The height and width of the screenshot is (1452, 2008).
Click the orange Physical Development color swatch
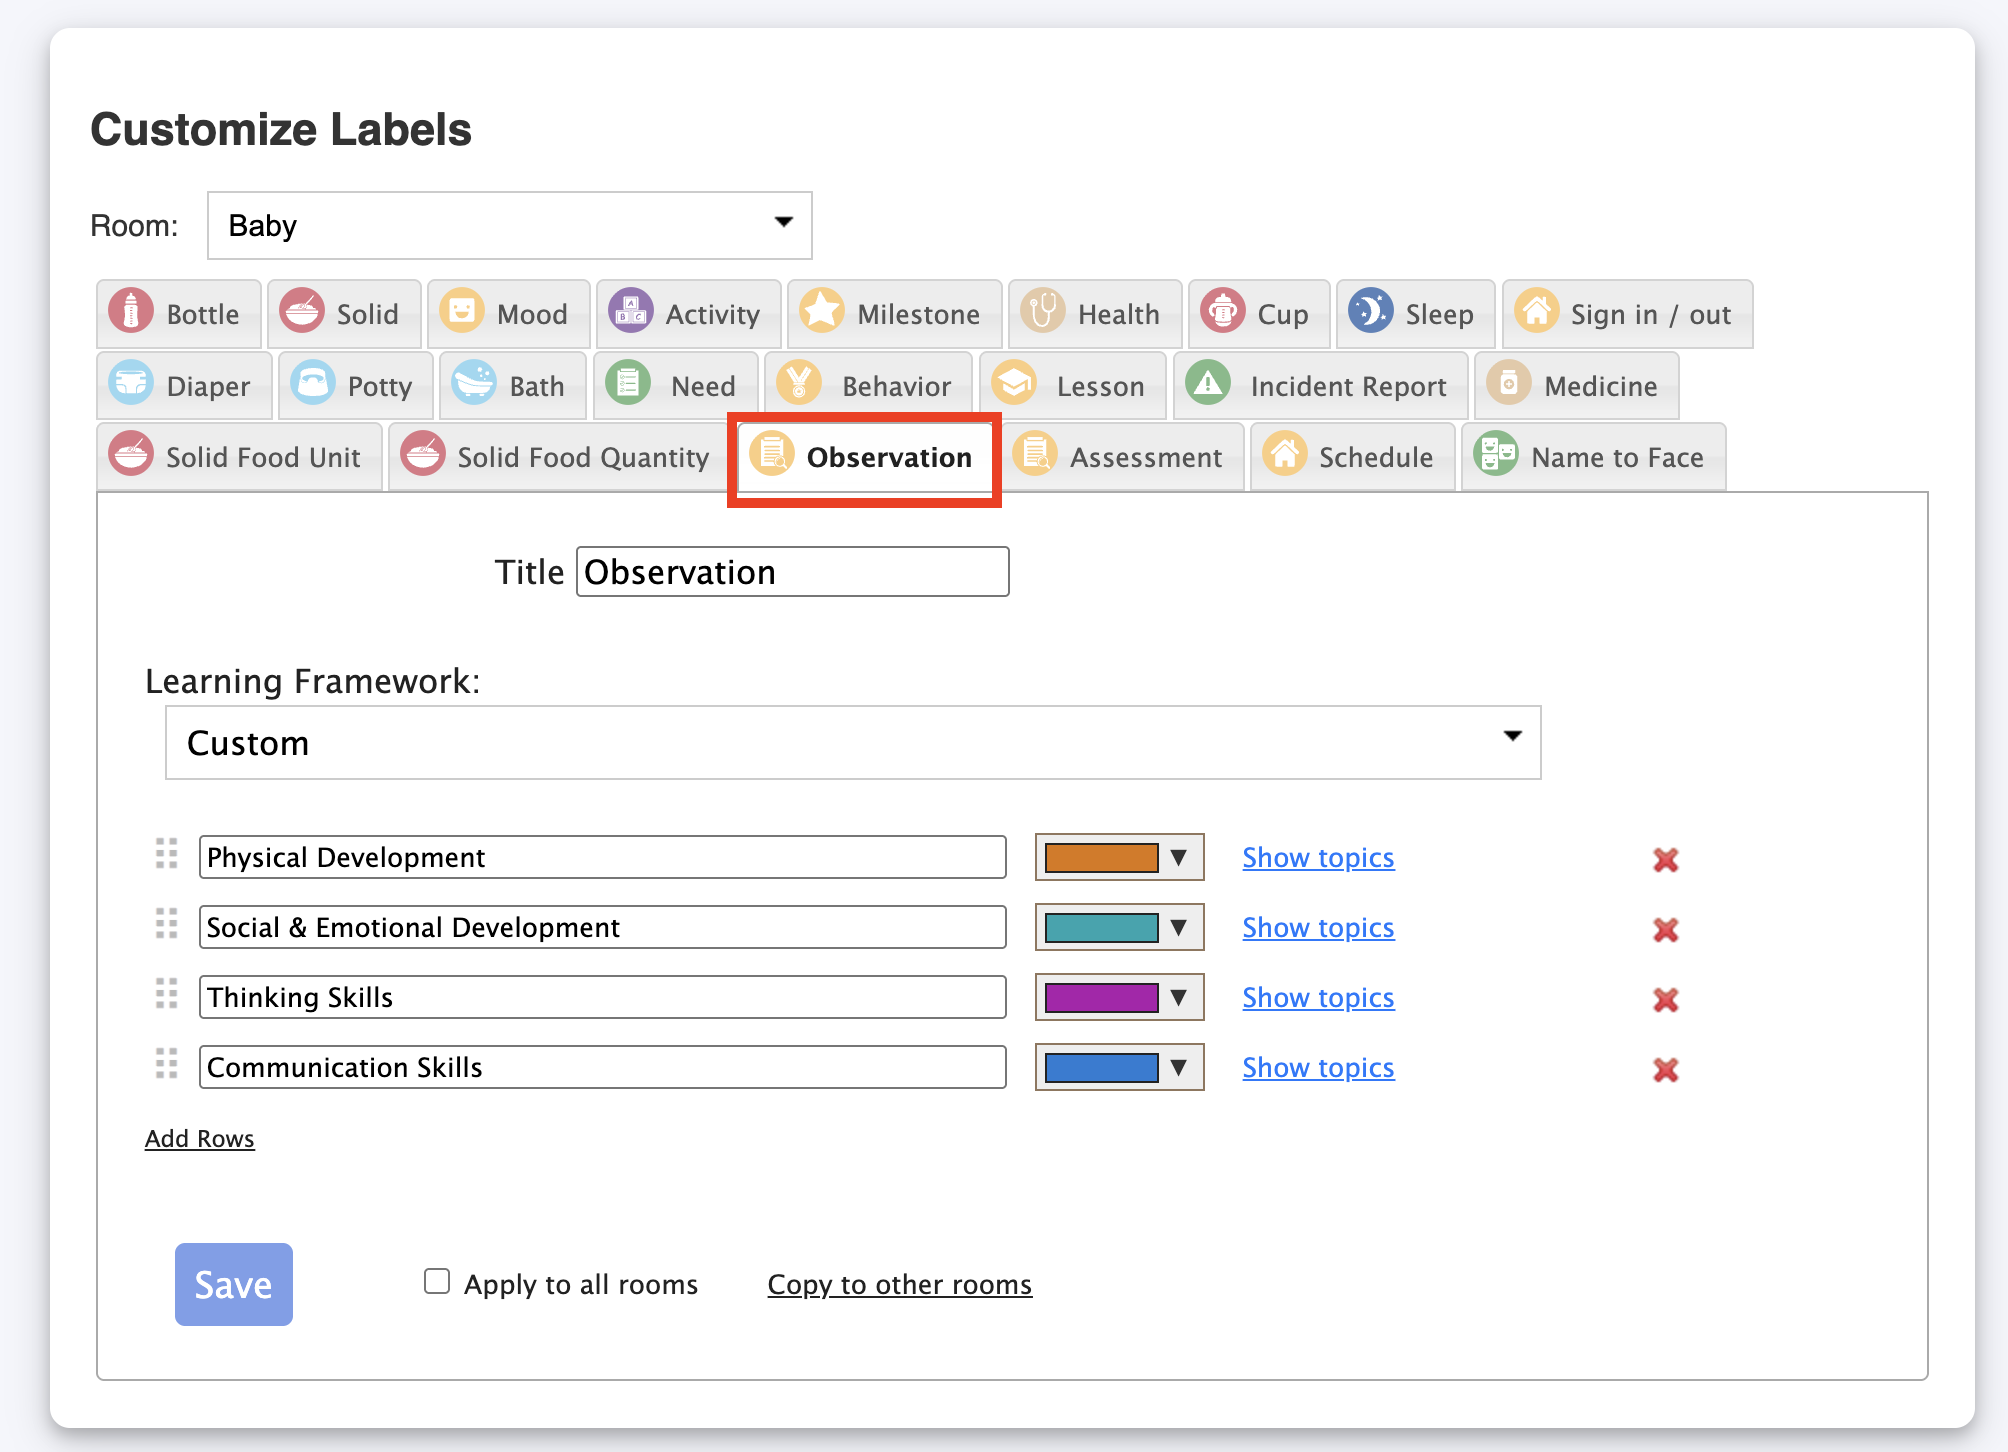1101,858
